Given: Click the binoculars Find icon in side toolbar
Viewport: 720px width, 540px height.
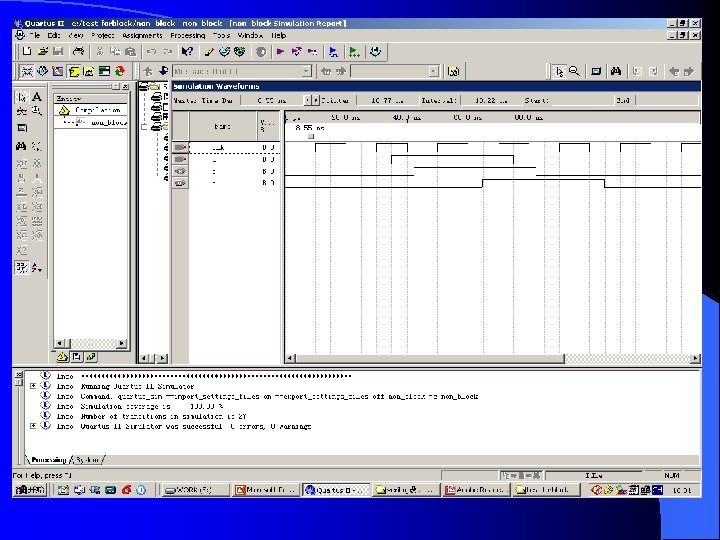Looking at the screenshot, I should [x=21, y=146].
